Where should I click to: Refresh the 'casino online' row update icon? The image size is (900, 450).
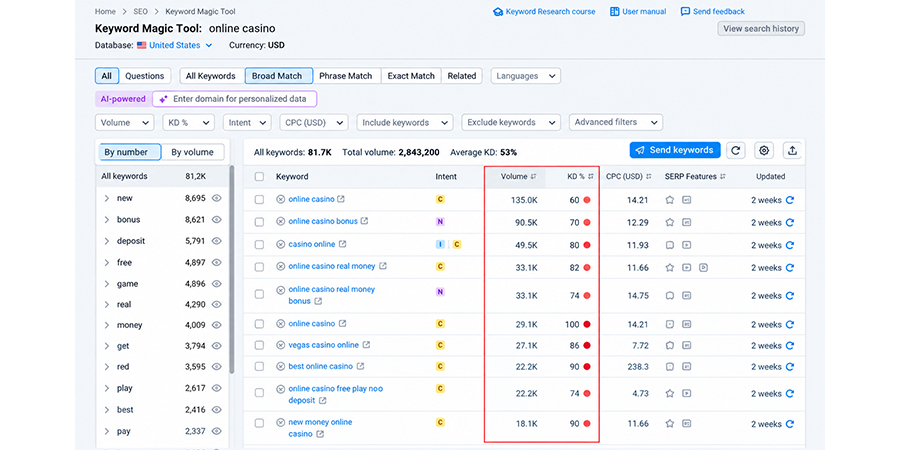coord(790,245)
